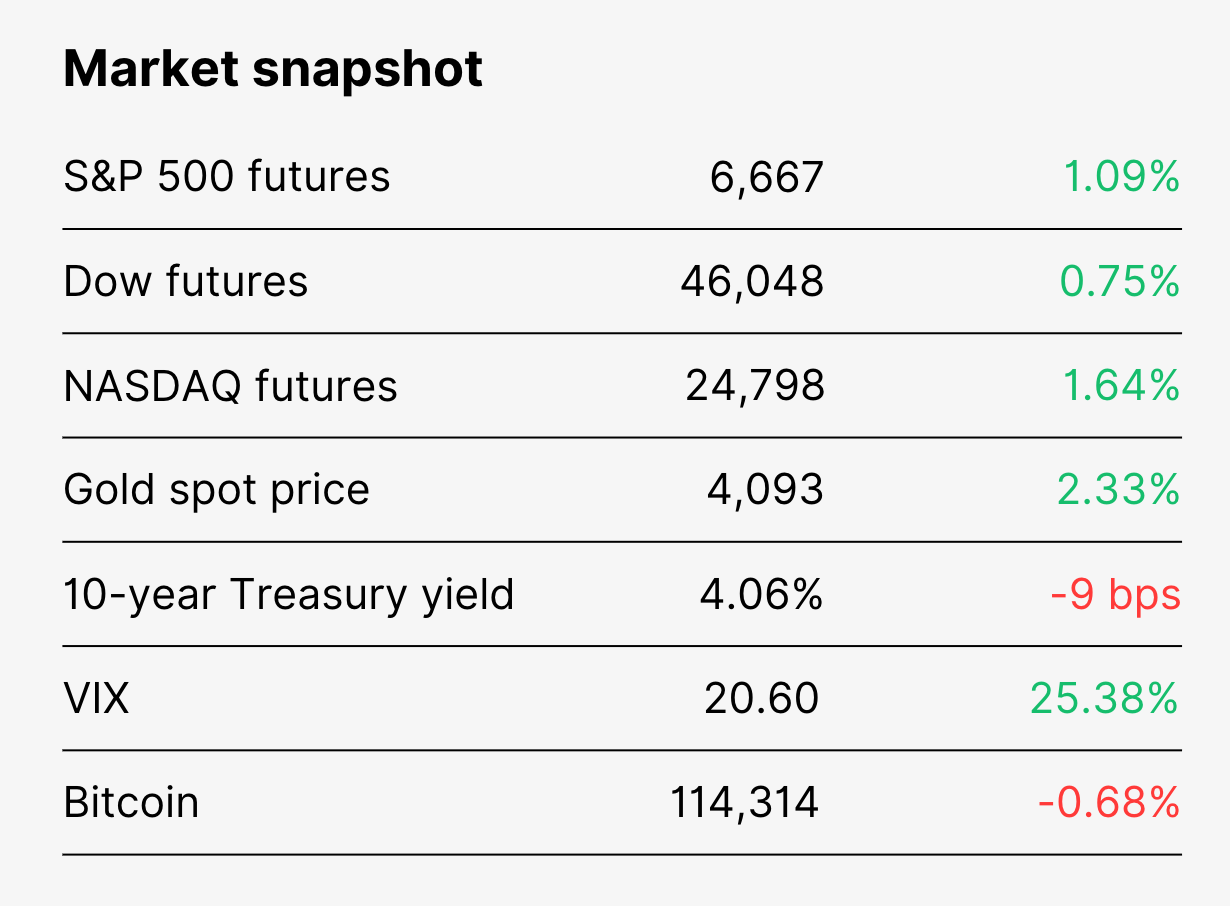Click the gold price 4,093
The width and height of the screenshot is (1230, 906).
[764, 490]
